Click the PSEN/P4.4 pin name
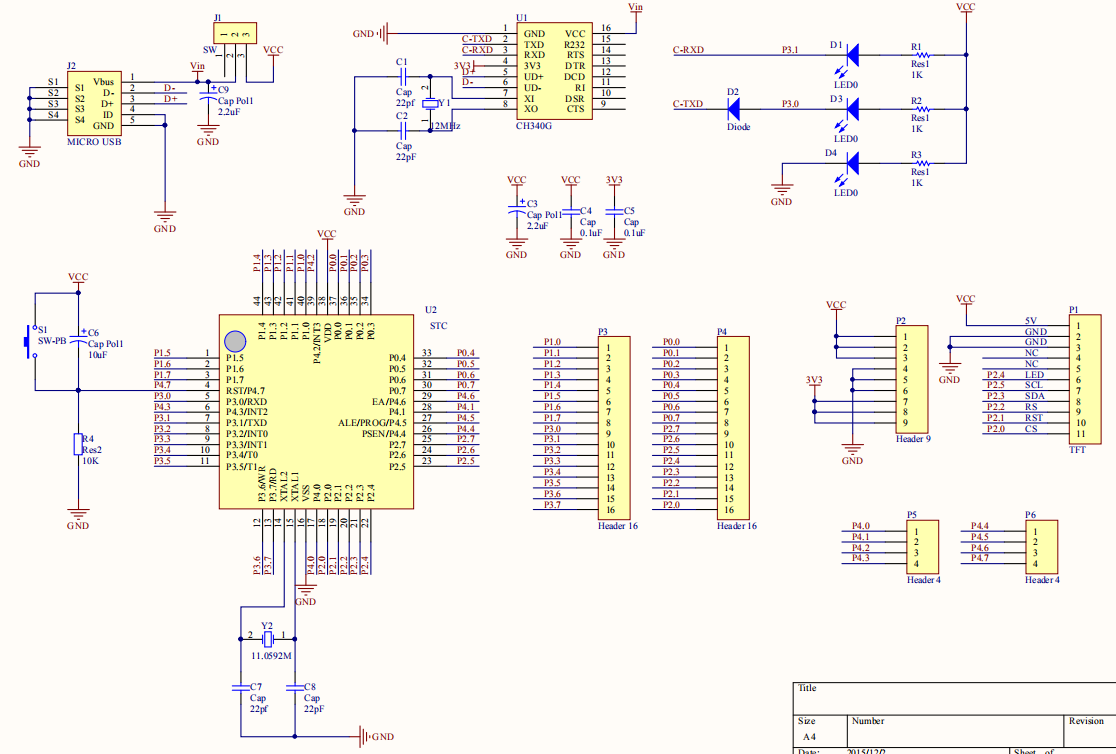This screenshot has height=754, width=1116. pyautogui.click(x=384, y=434)
